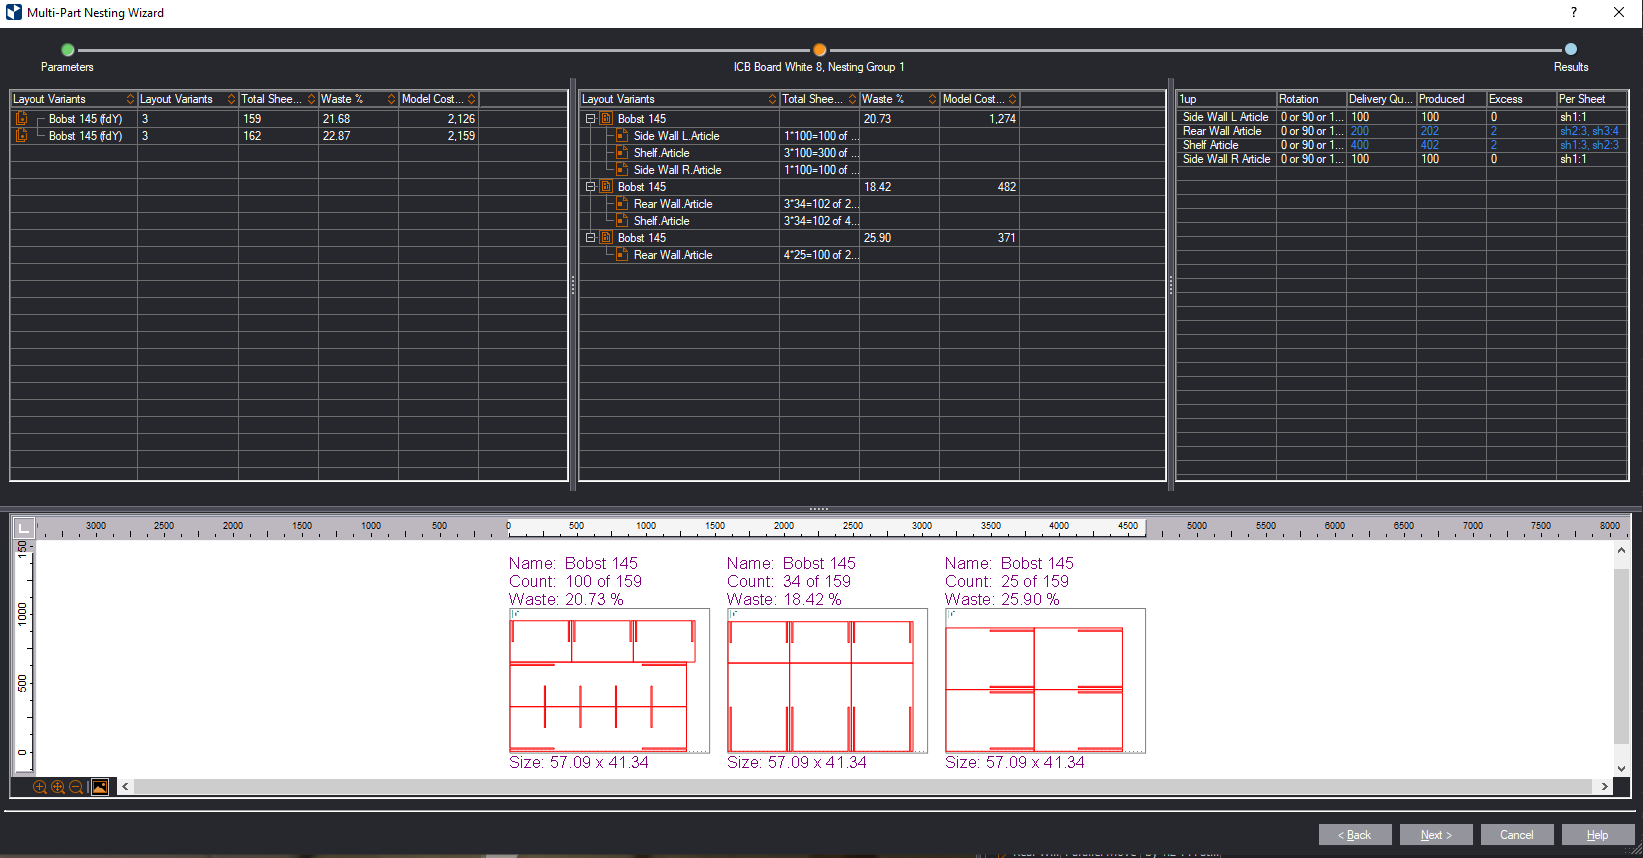Click Rear Wall.Article icon in the 4*25=100 row
This screenshot has height=858, width=1643.
622,254
